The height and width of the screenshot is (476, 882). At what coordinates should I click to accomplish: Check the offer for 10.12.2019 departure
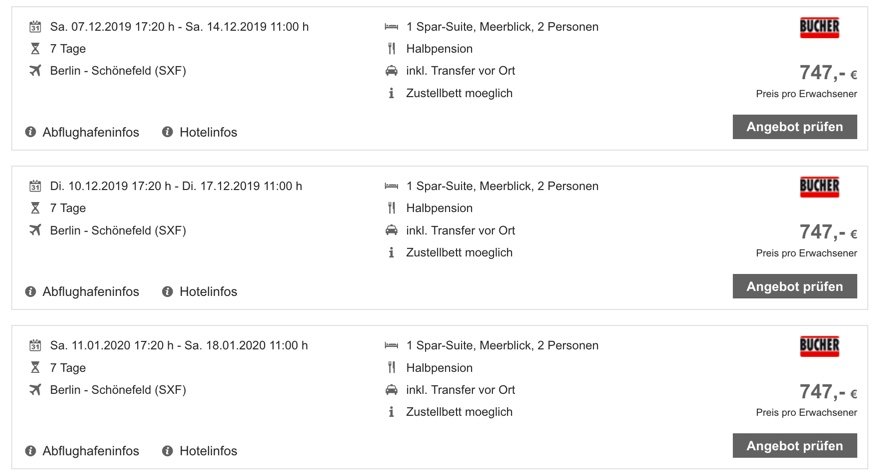click(794, 286)
